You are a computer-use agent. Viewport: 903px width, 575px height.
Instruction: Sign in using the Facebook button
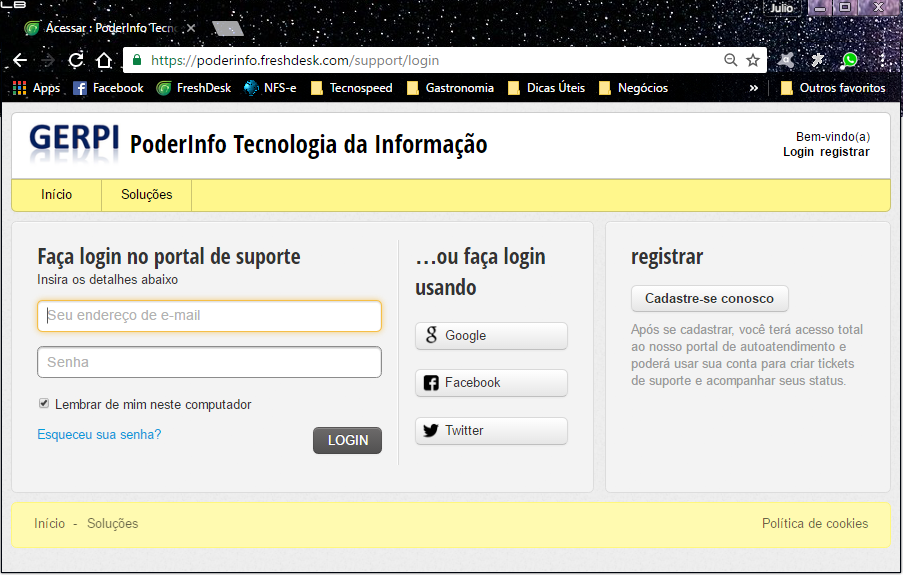[x=491, y=383]
